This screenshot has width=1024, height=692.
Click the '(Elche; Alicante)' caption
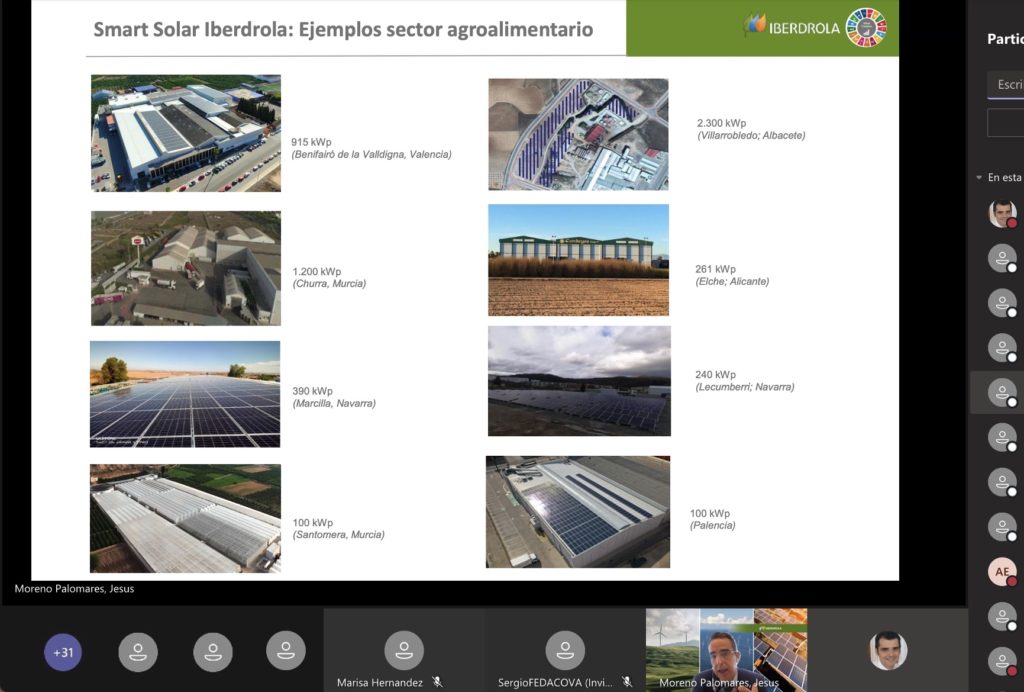click(x=732, y=281)
